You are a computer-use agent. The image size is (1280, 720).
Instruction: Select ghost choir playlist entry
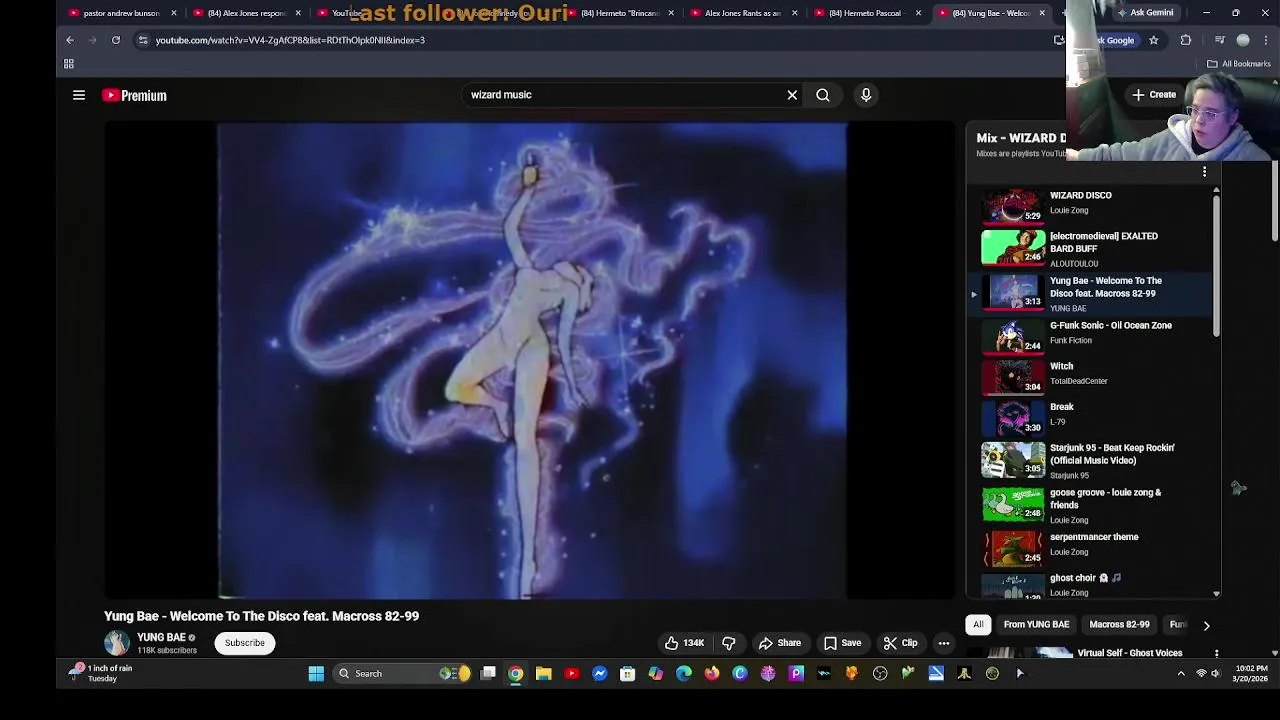pos(1090,585)
